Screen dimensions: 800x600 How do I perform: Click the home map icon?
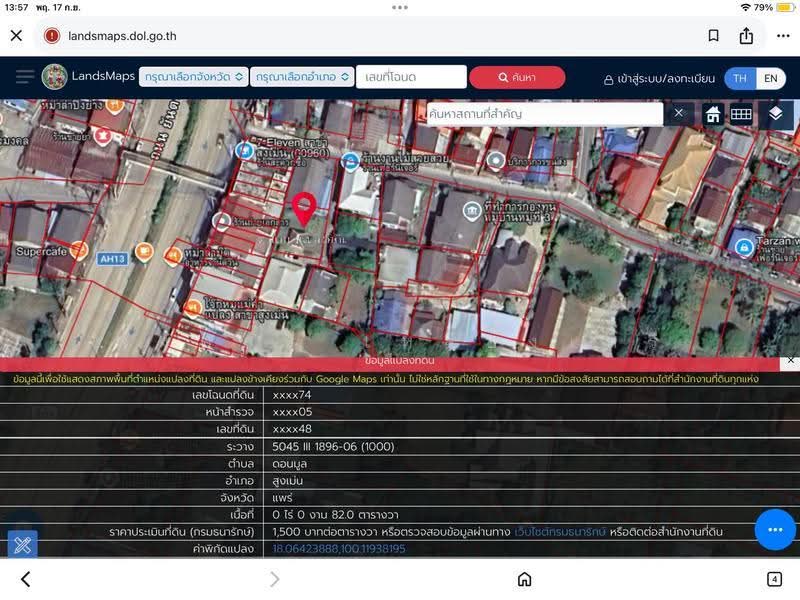[713, 114]
